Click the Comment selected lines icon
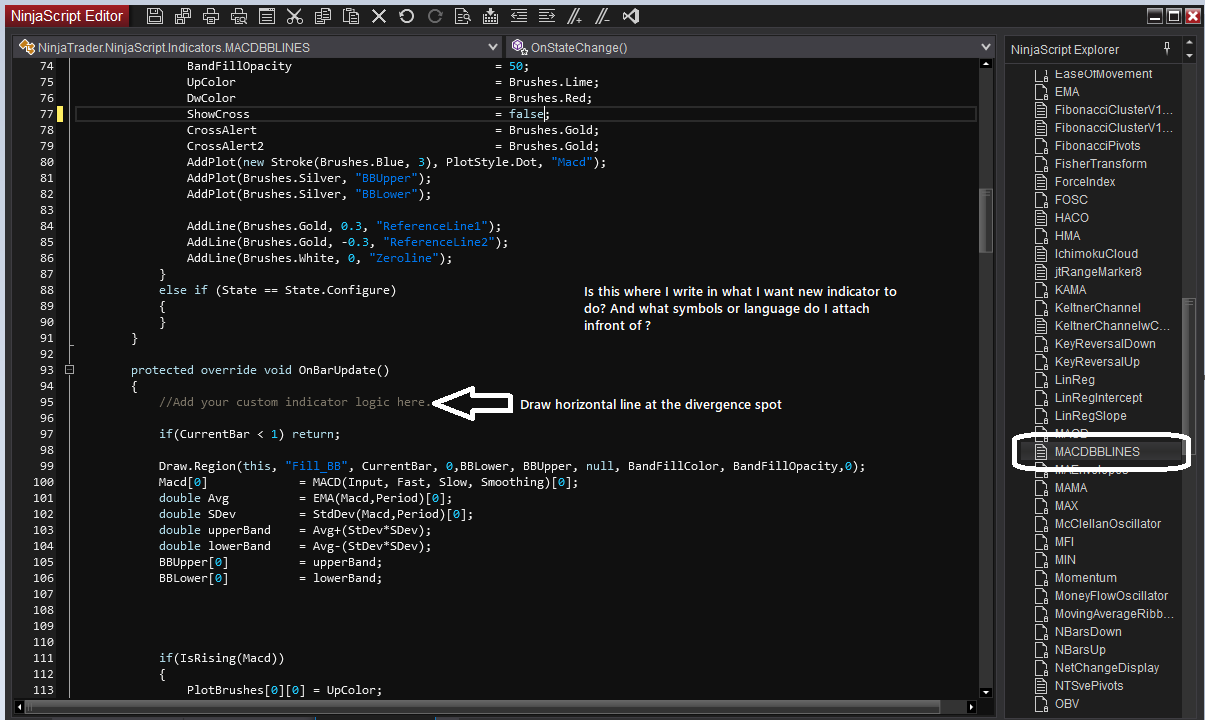This screenshot has height=721, width=1205. [x=574, y=16]
